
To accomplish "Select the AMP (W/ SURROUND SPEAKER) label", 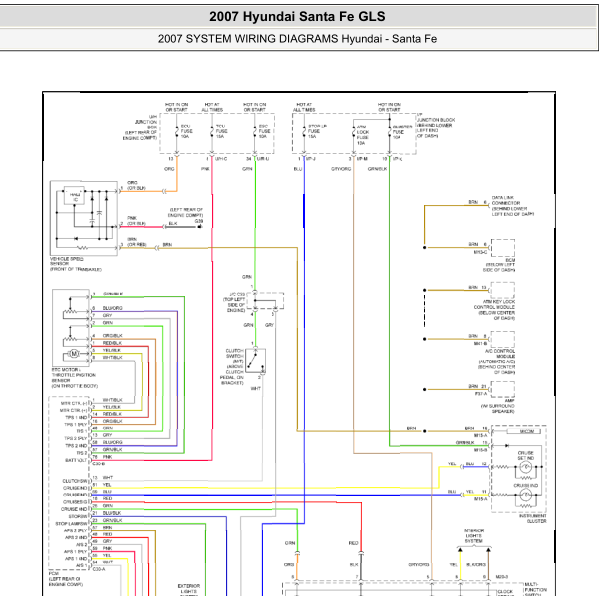I will click(498, 406).
